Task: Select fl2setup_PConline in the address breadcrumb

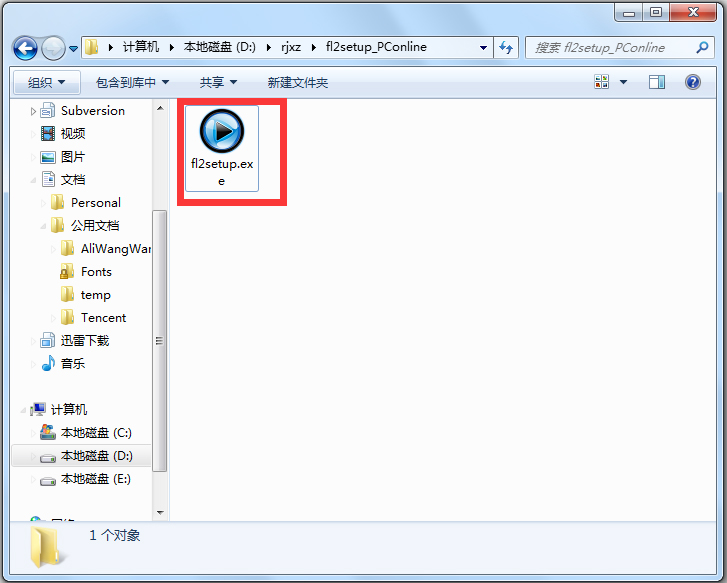Action: [376, 47]
